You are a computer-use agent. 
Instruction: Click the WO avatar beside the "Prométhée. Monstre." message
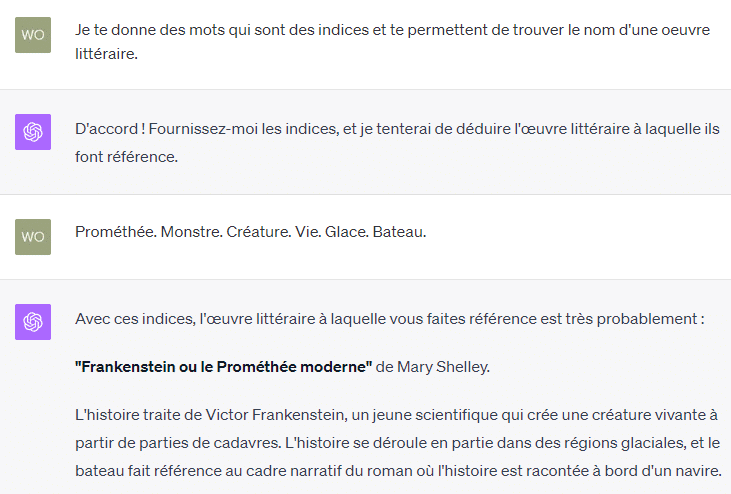[x=33, y=236]
